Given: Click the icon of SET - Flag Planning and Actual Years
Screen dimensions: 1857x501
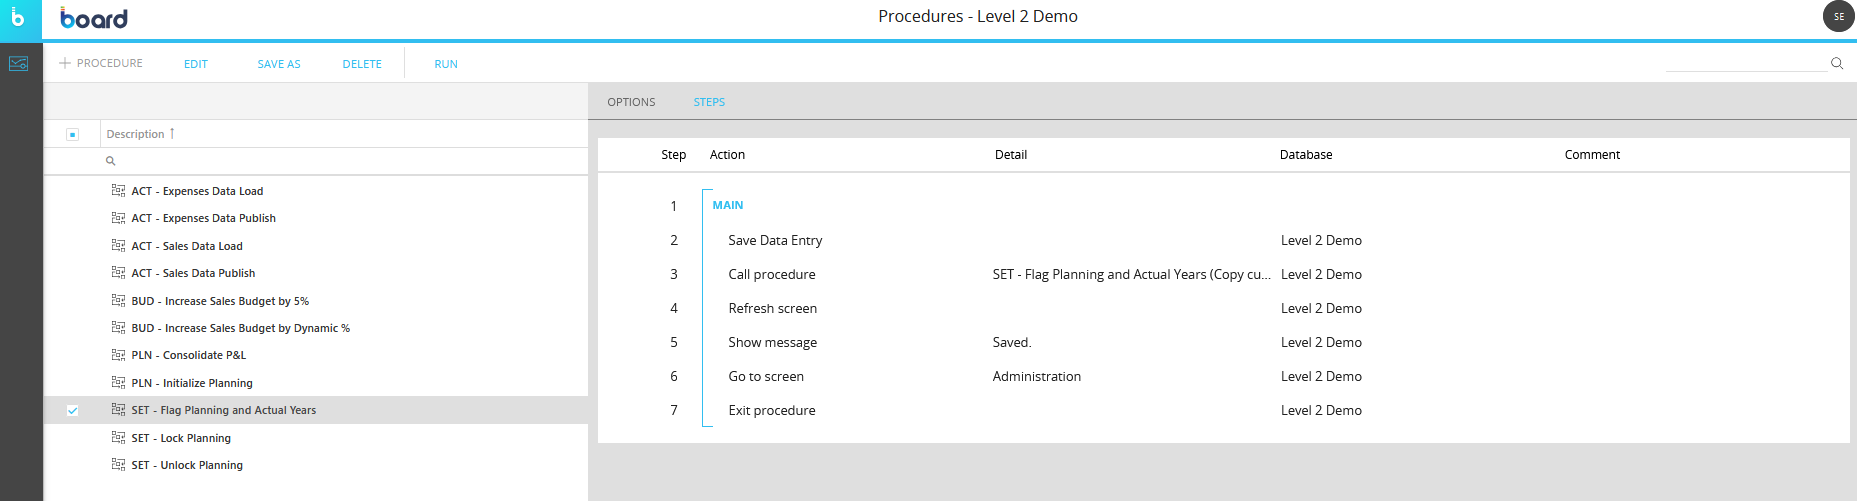Looking at the screenshot, I should [x=118, y=409].
